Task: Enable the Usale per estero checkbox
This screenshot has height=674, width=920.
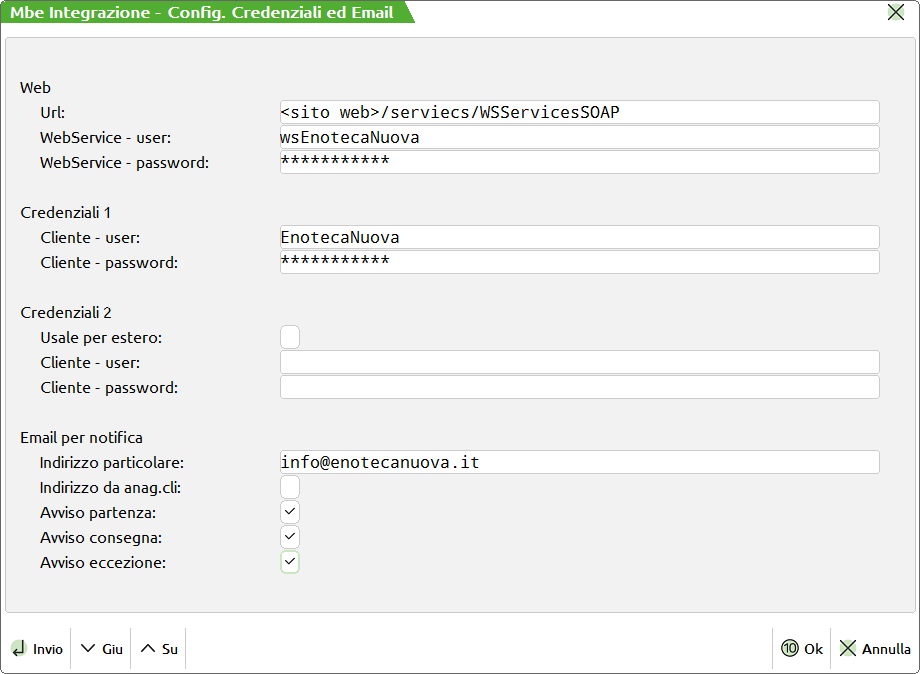Action: [x=290, y=337]
